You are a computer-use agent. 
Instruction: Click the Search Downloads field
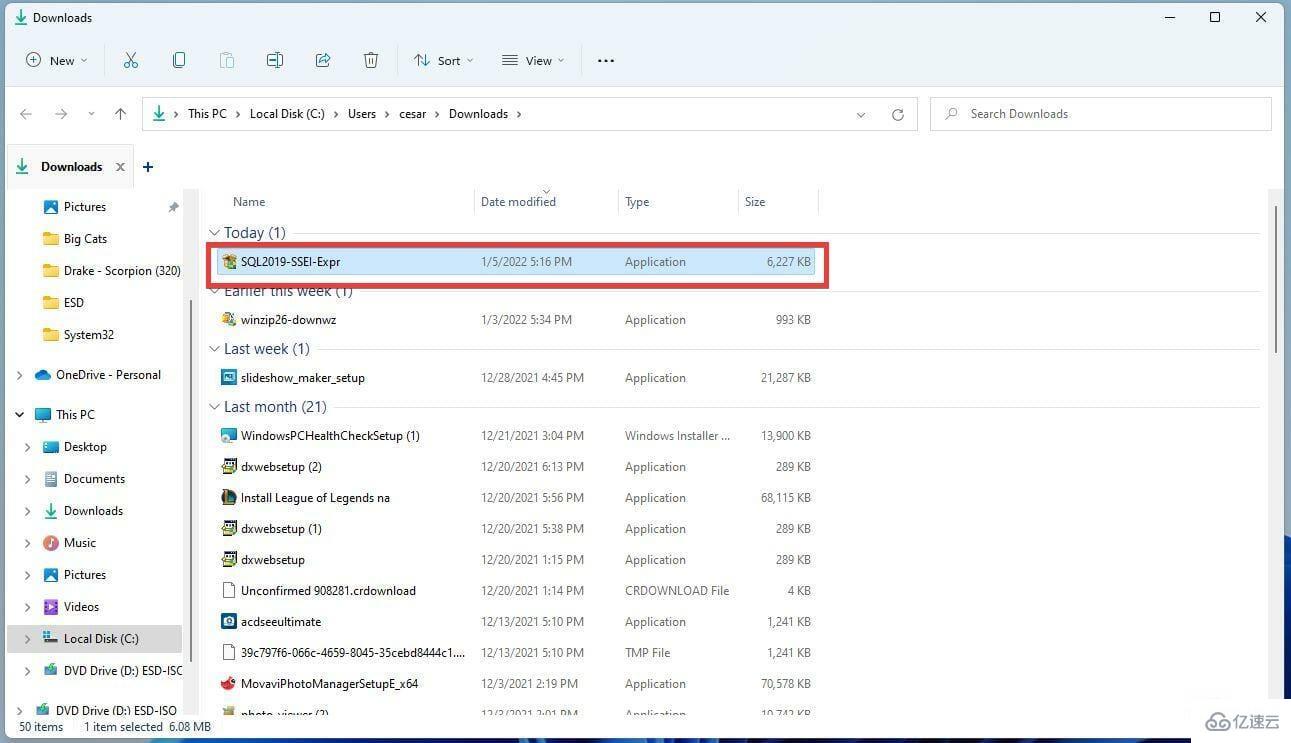[1101, 114]
